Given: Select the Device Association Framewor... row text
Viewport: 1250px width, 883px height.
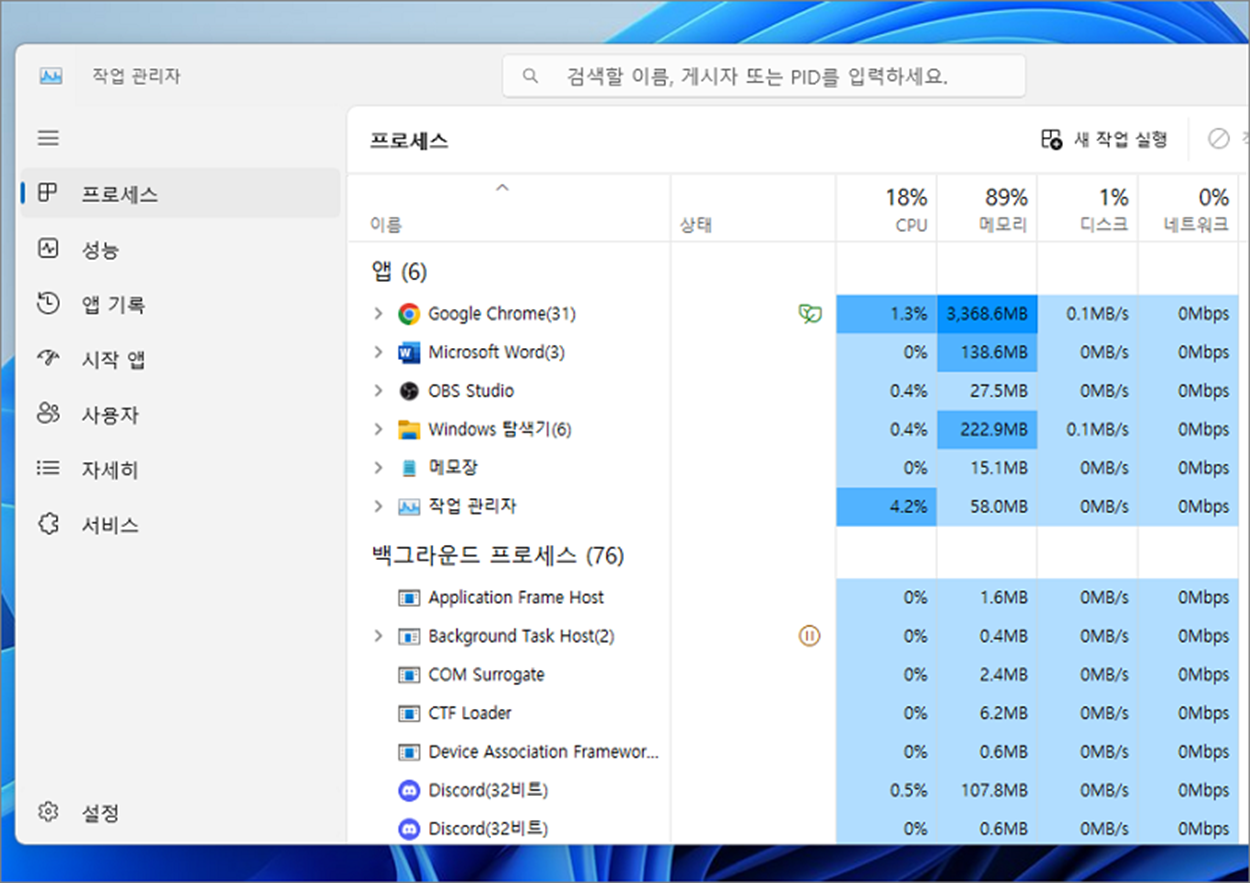Looking at the screenshot, I should pos(543,752).
